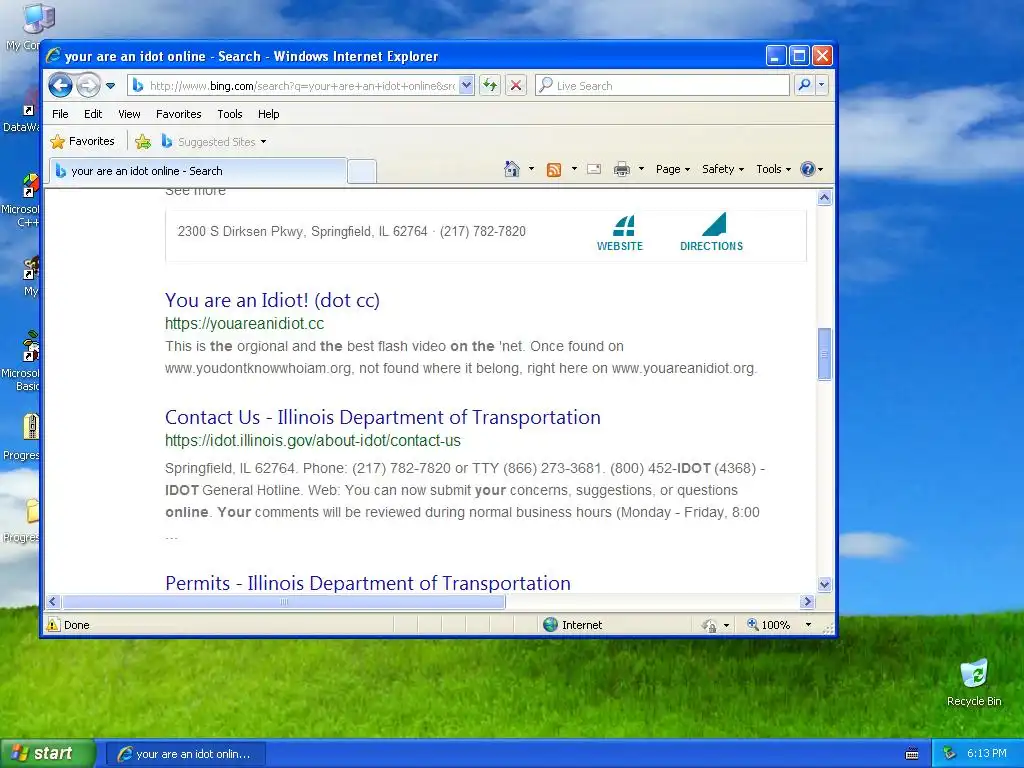This screenshot has width=1024, height=768.
Task: Click the vertical scrollbar down arrow
Action: click(x=824, y=584)
